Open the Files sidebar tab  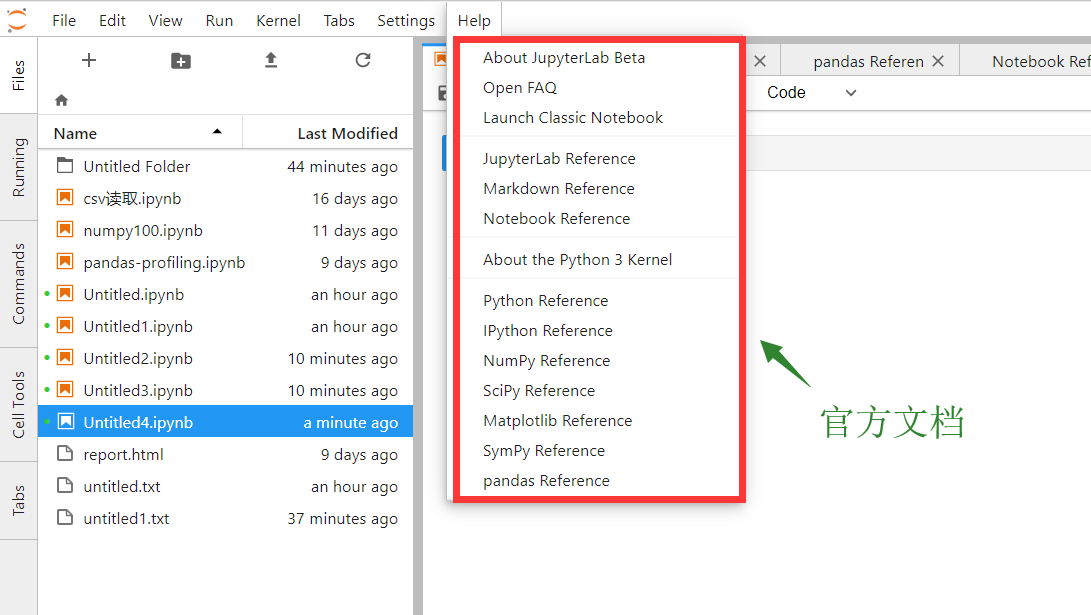19,75
